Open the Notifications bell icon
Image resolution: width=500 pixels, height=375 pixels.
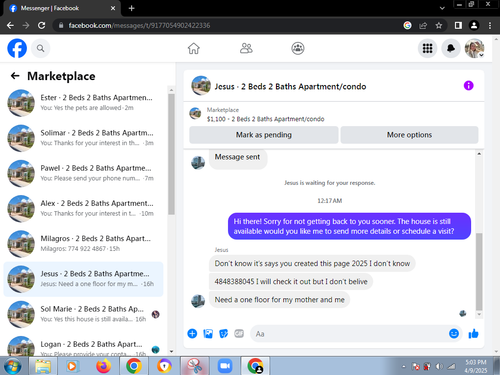coord(451,49)
